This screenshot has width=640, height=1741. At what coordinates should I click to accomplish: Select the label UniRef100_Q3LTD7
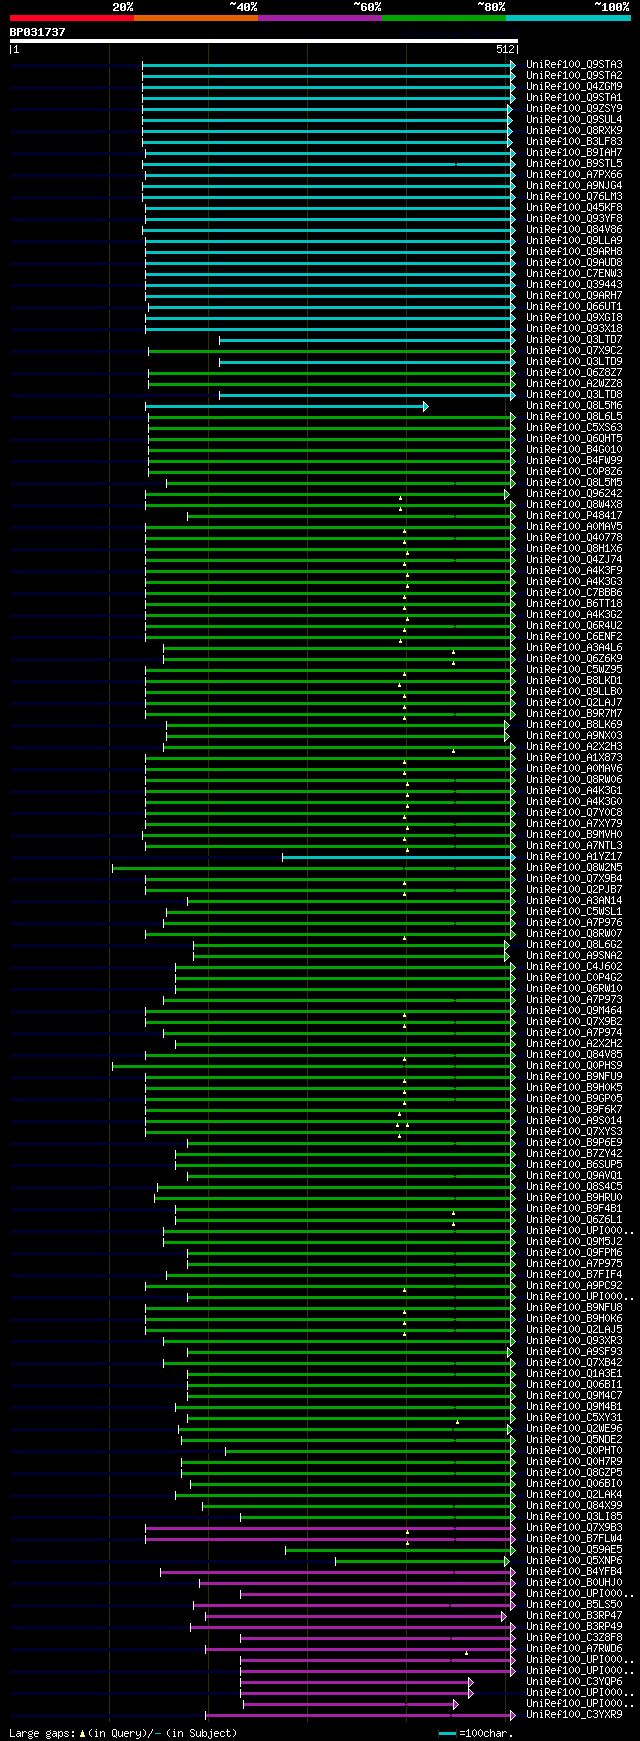574,340
